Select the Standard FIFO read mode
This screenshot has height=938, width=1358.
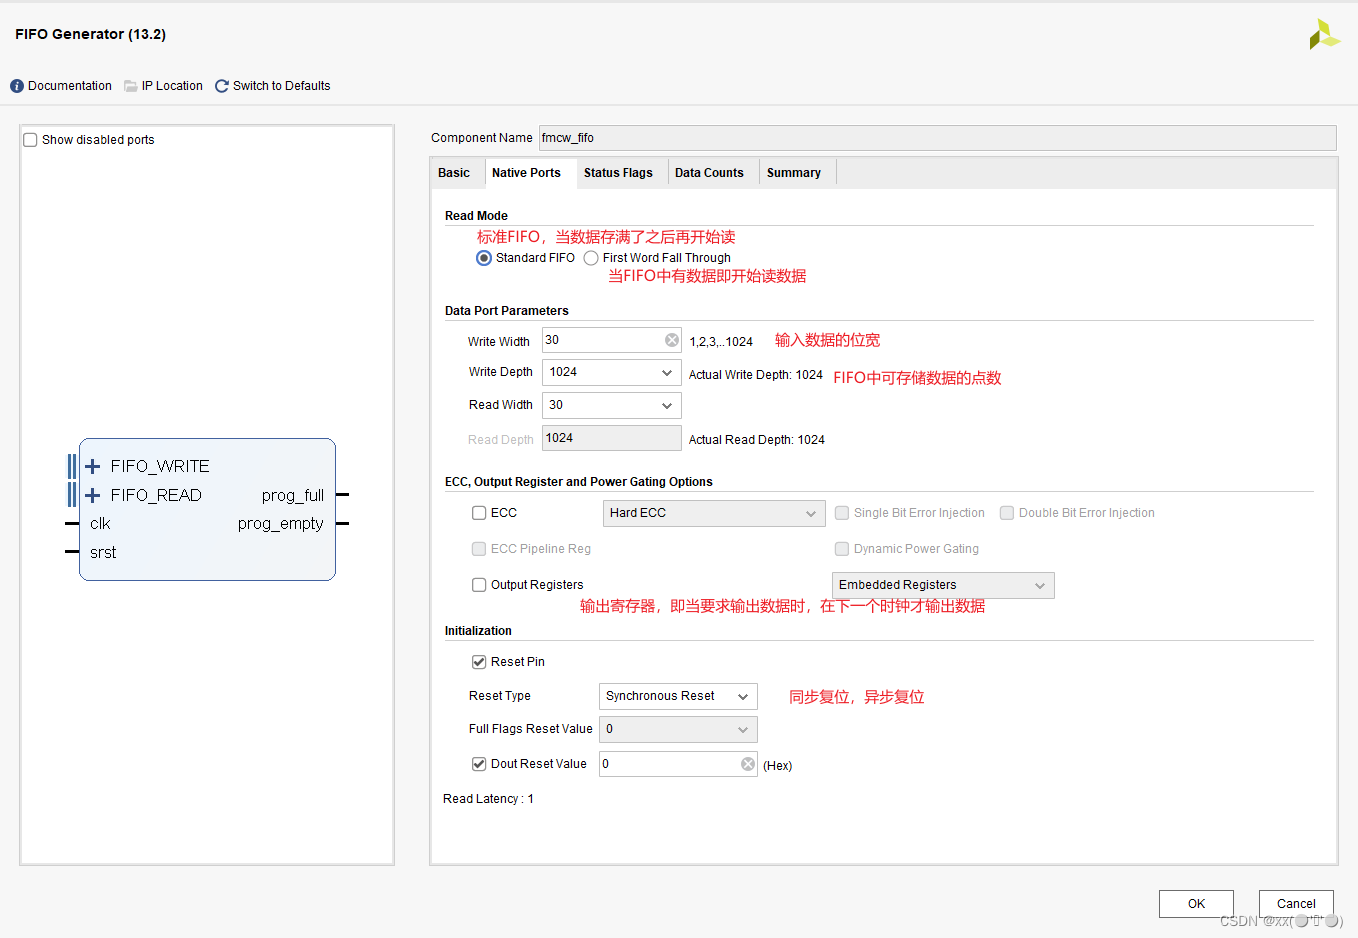pos(484,258)
